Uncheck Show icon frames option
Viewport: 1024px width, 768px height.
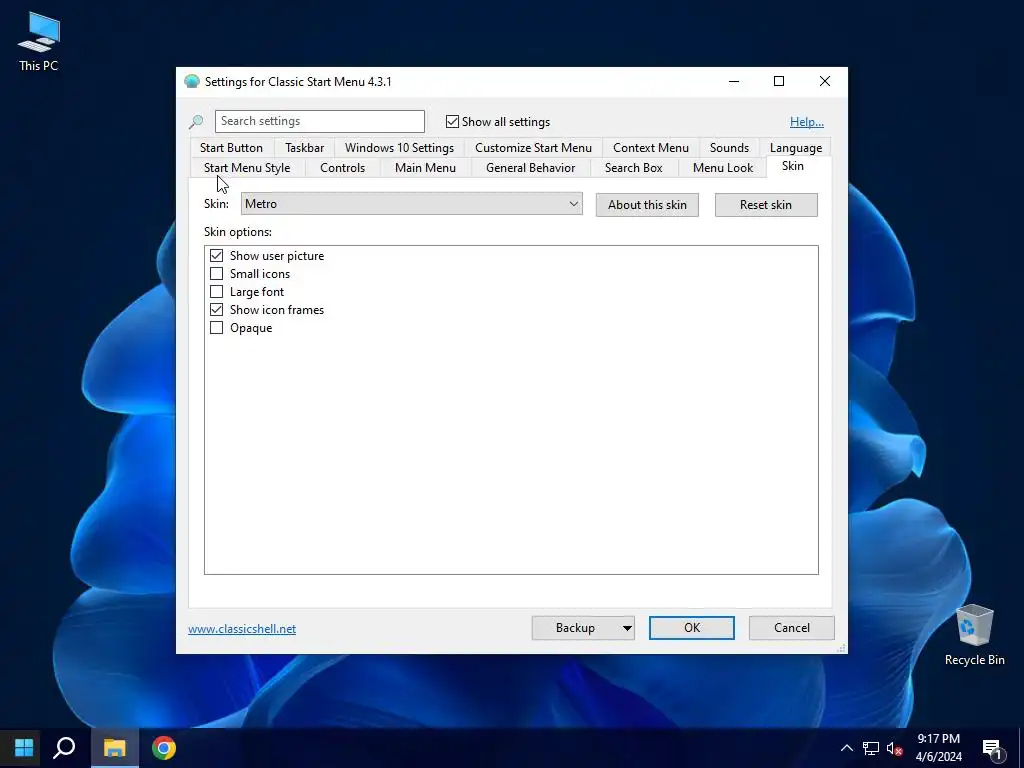pos(216,310)
